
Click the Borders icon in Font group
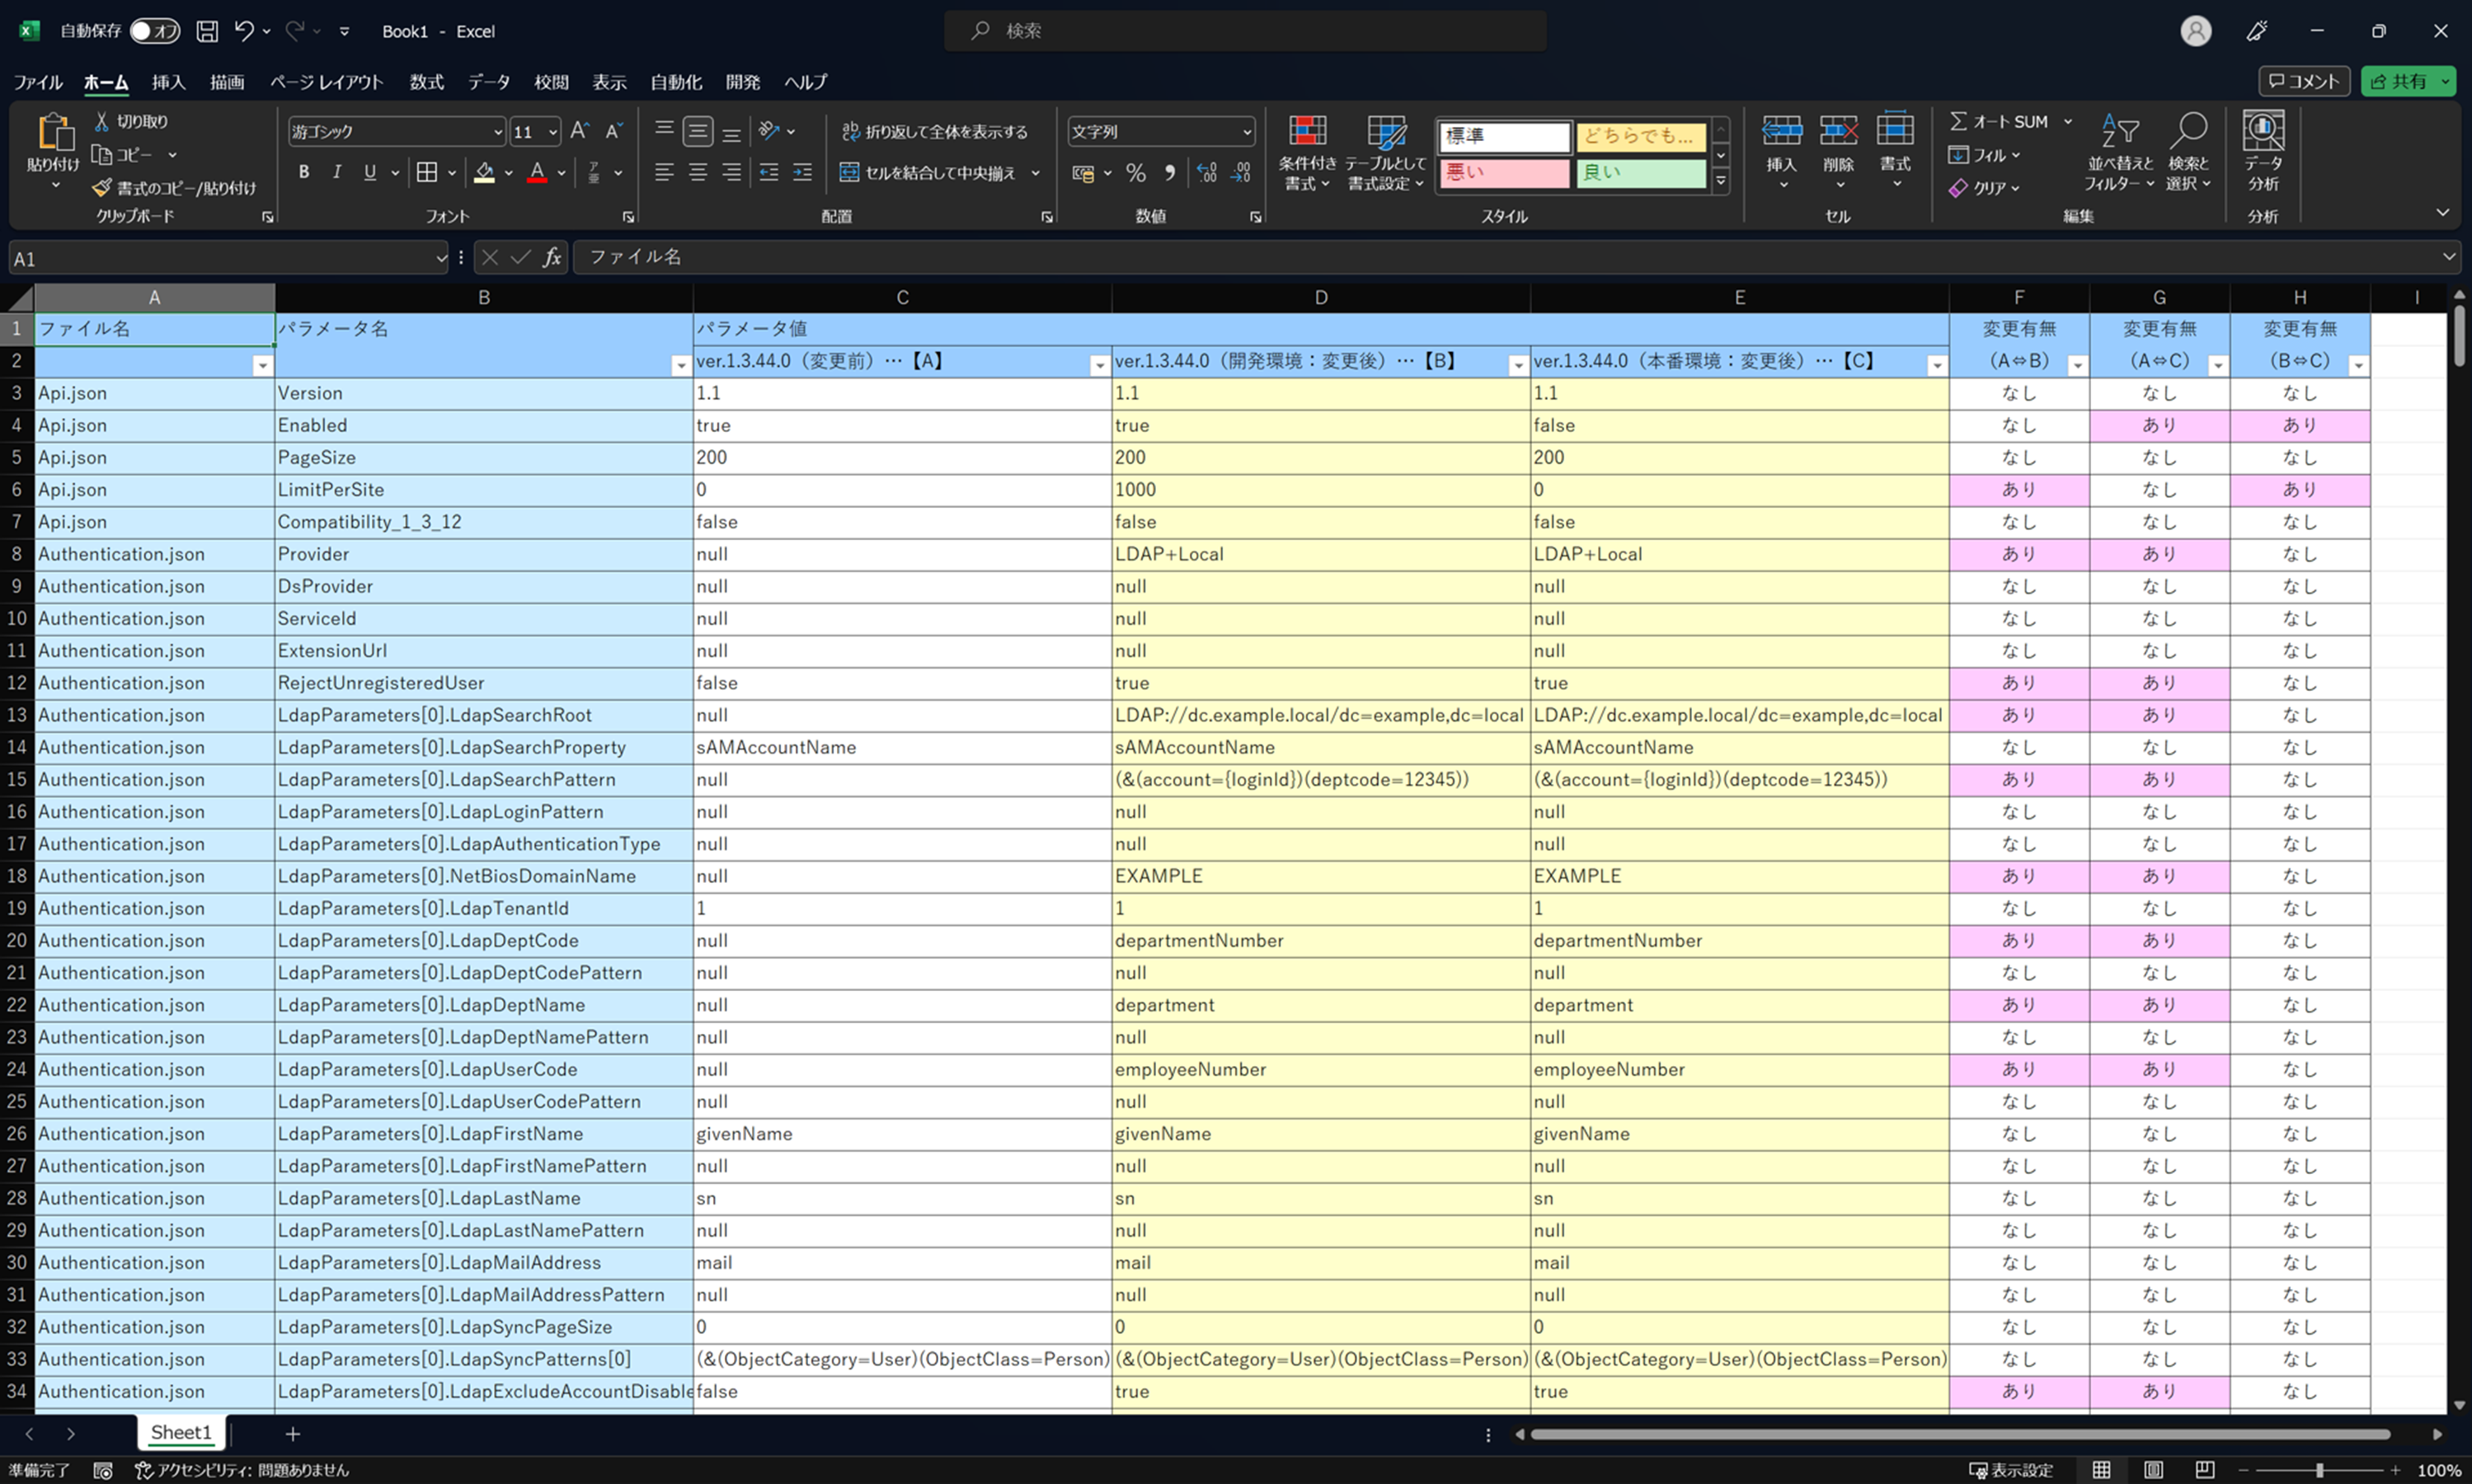(427, 172)
